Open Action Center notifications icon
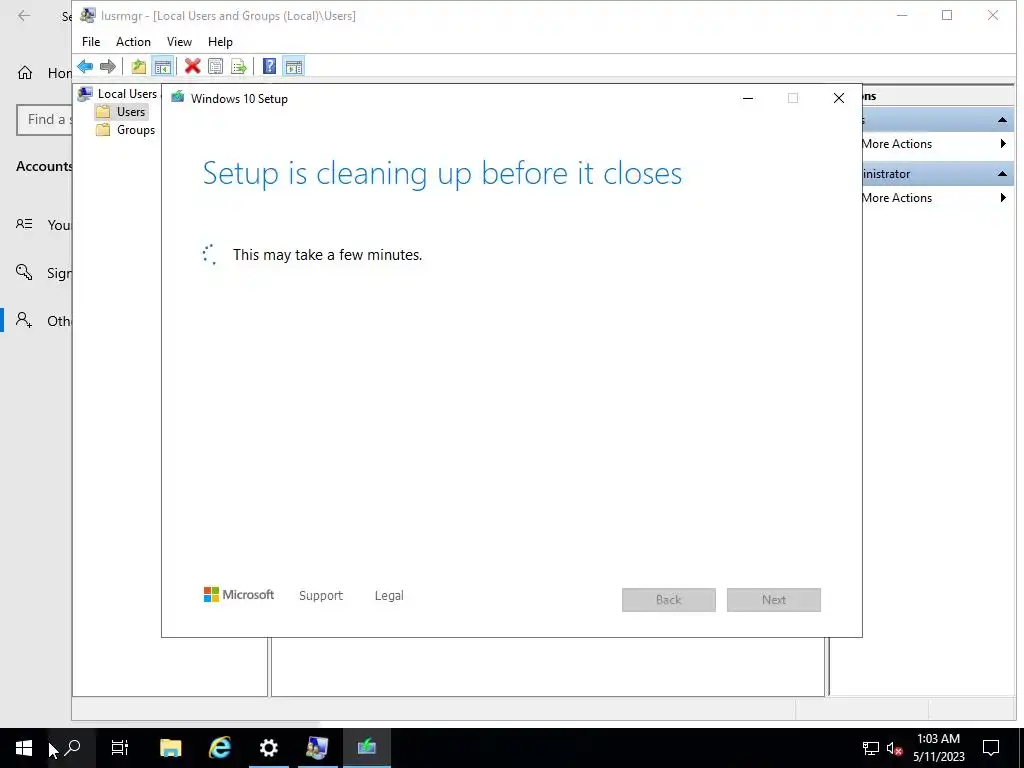 (991, 748)
